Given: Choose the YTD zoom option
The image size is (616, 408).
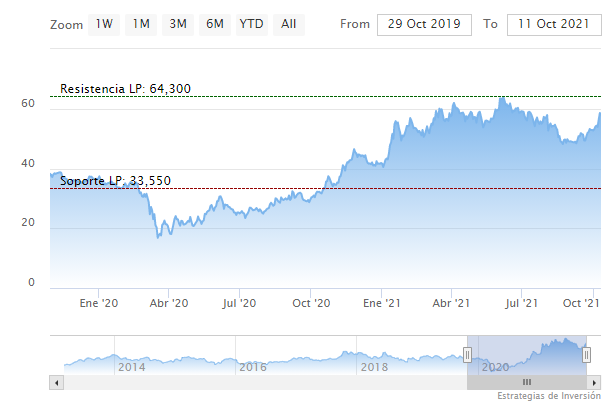Looking at the screenshot, I should tap(251, 23).
